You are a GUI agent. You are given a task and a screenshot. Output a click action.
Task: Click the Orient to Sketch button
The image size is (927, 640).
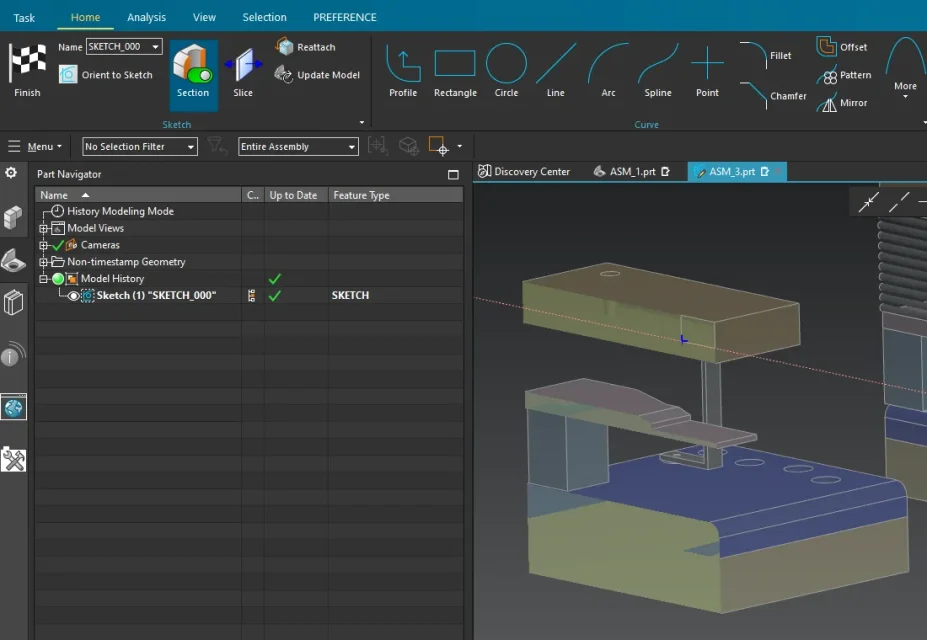(x=106, y=75)
